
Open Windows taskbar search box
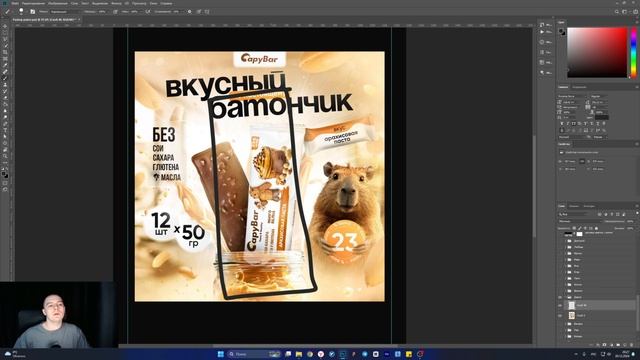coord(255,354)
